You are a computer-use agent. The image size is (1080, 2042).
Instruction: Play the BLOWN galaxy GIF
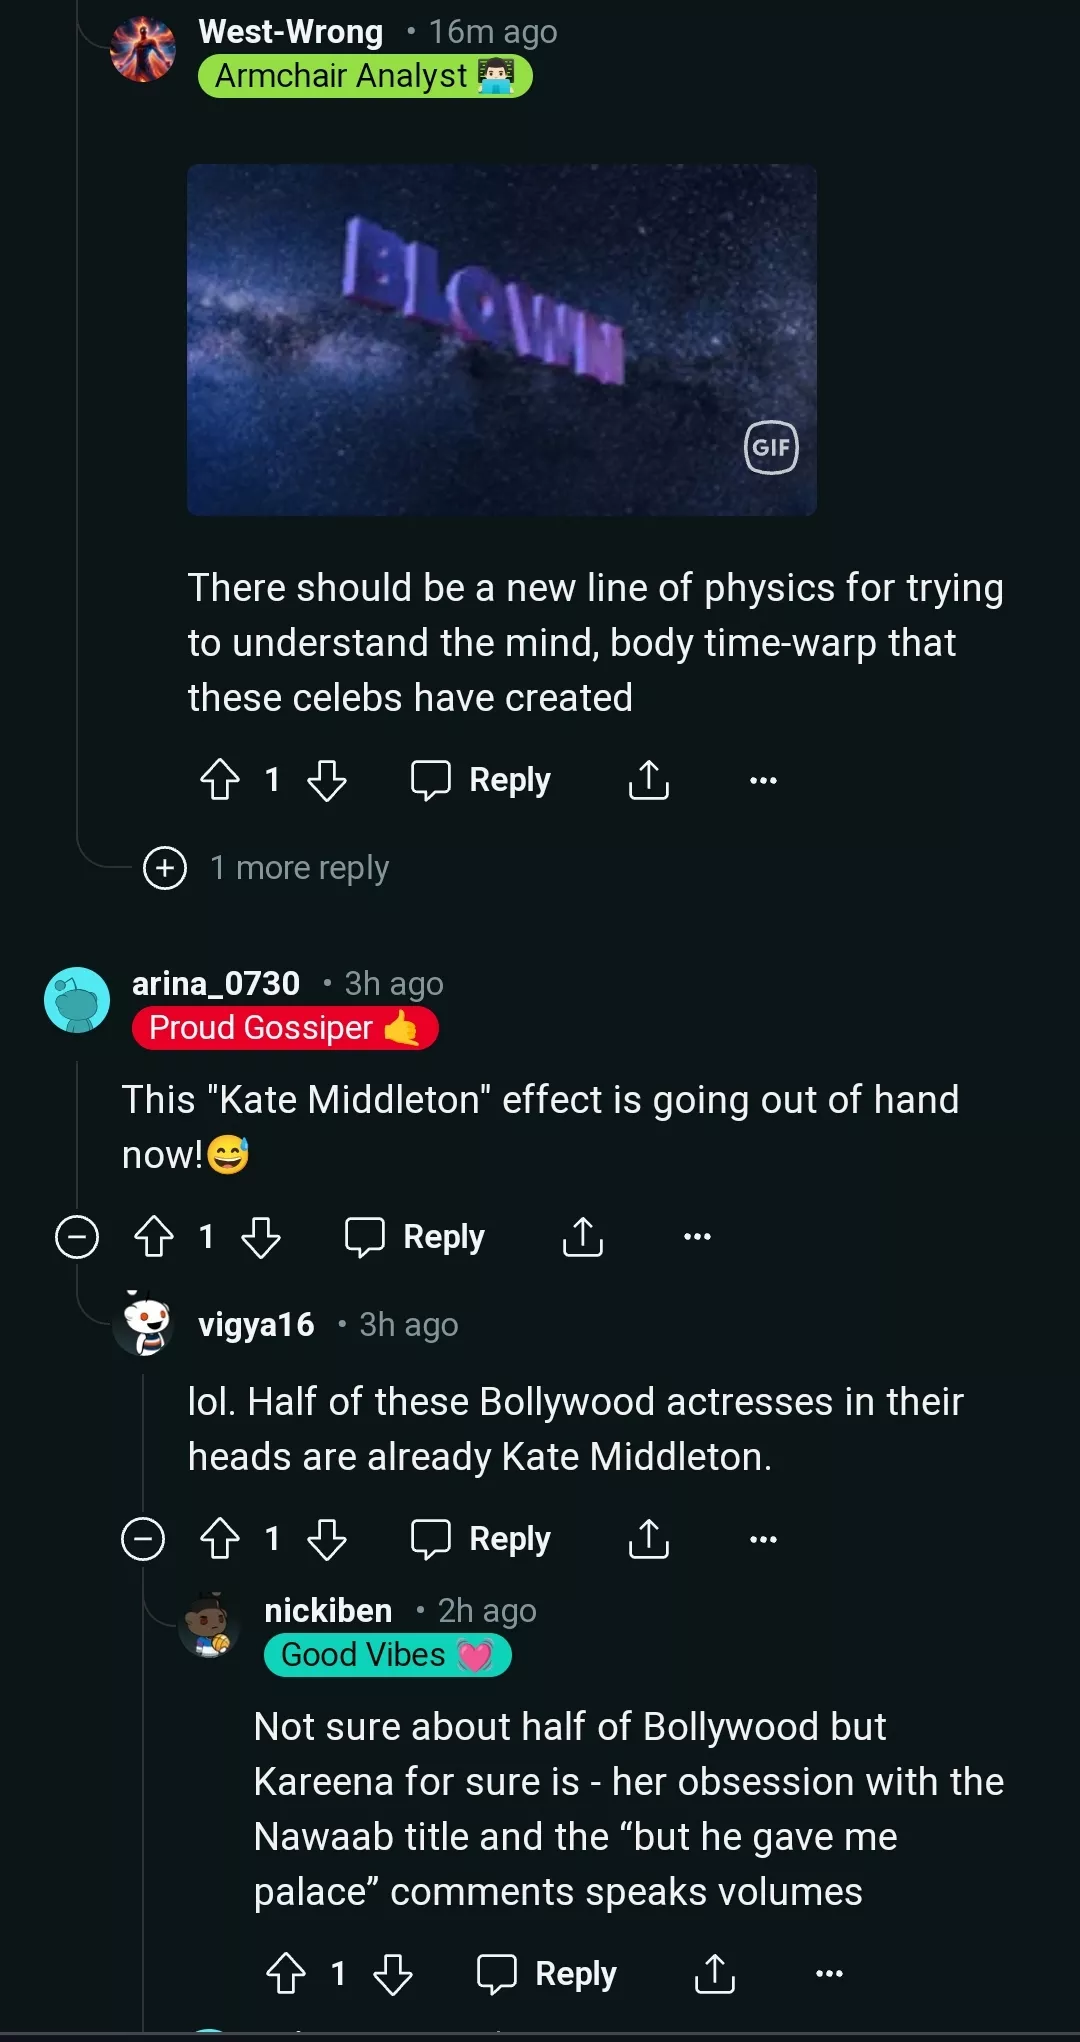coord(502,340)
